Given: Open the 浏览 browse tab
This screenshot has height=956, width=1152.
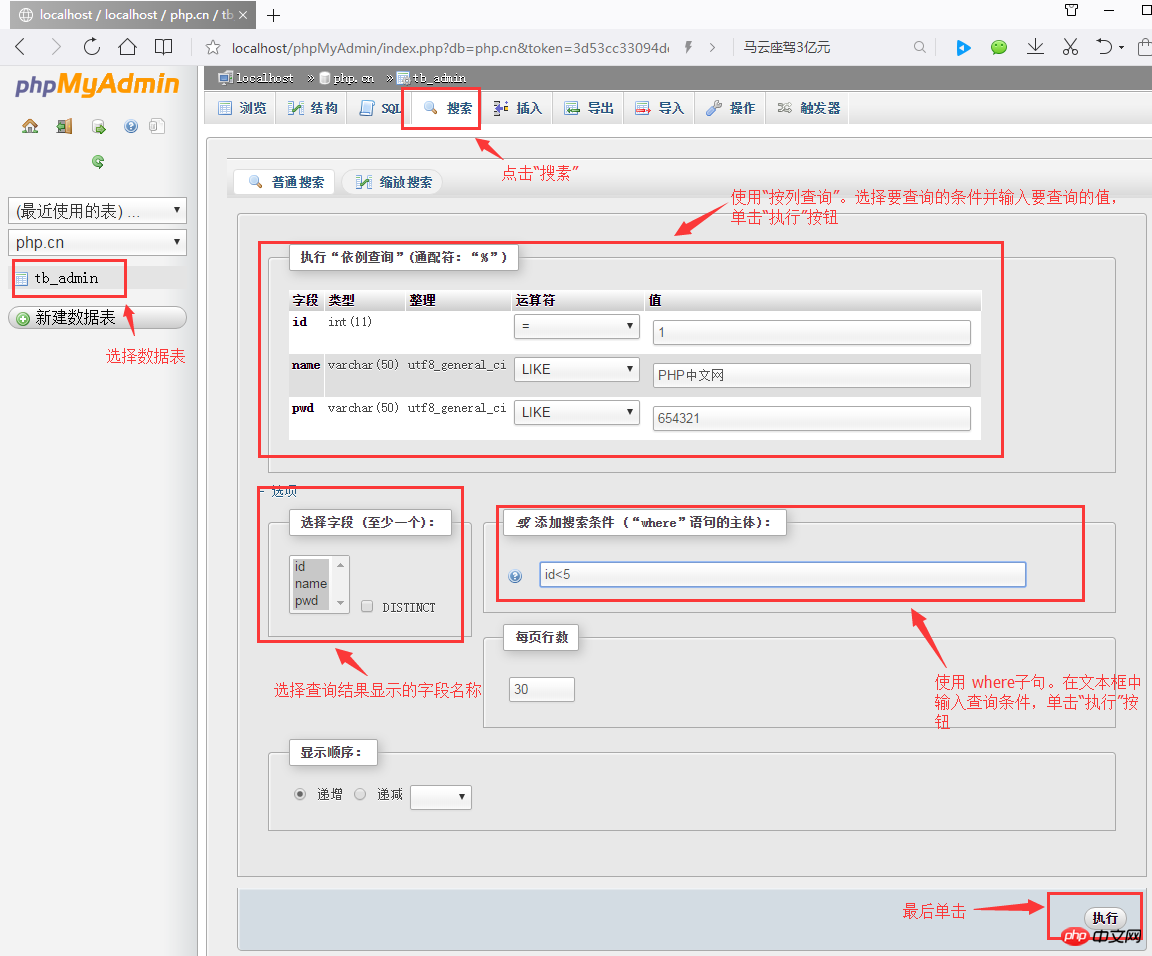Looking at the screenshot, I should pos(242,108).
